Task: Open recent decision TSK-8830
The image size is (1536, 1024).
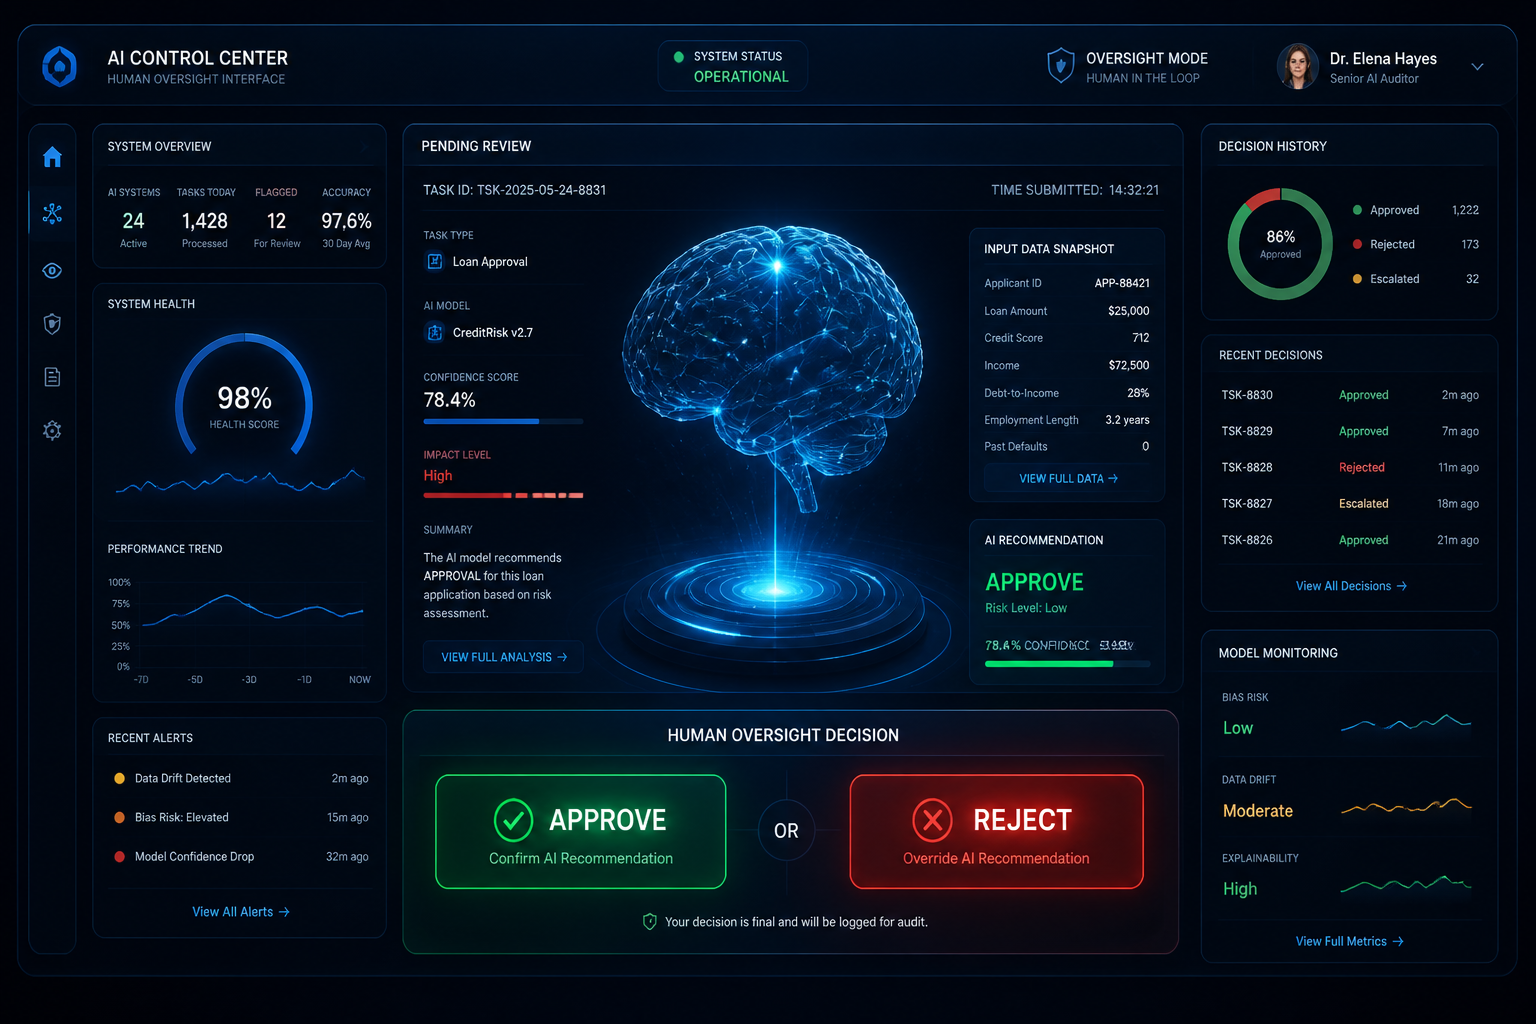Action: pos(1349,395)
